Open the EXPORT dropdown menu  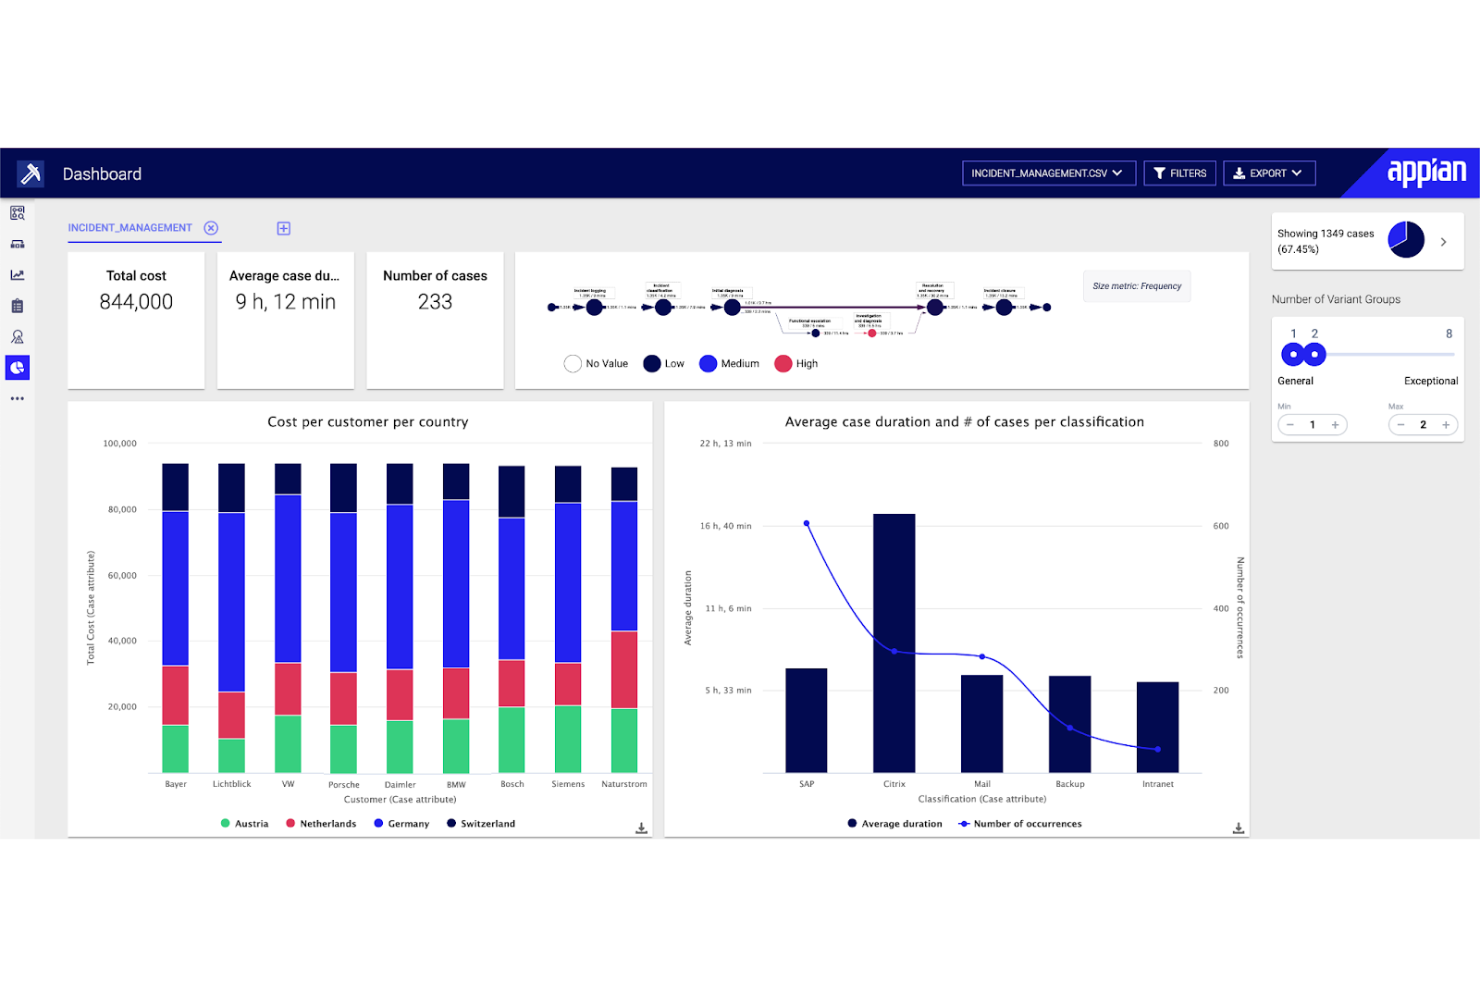click(x=1269, y=173)
